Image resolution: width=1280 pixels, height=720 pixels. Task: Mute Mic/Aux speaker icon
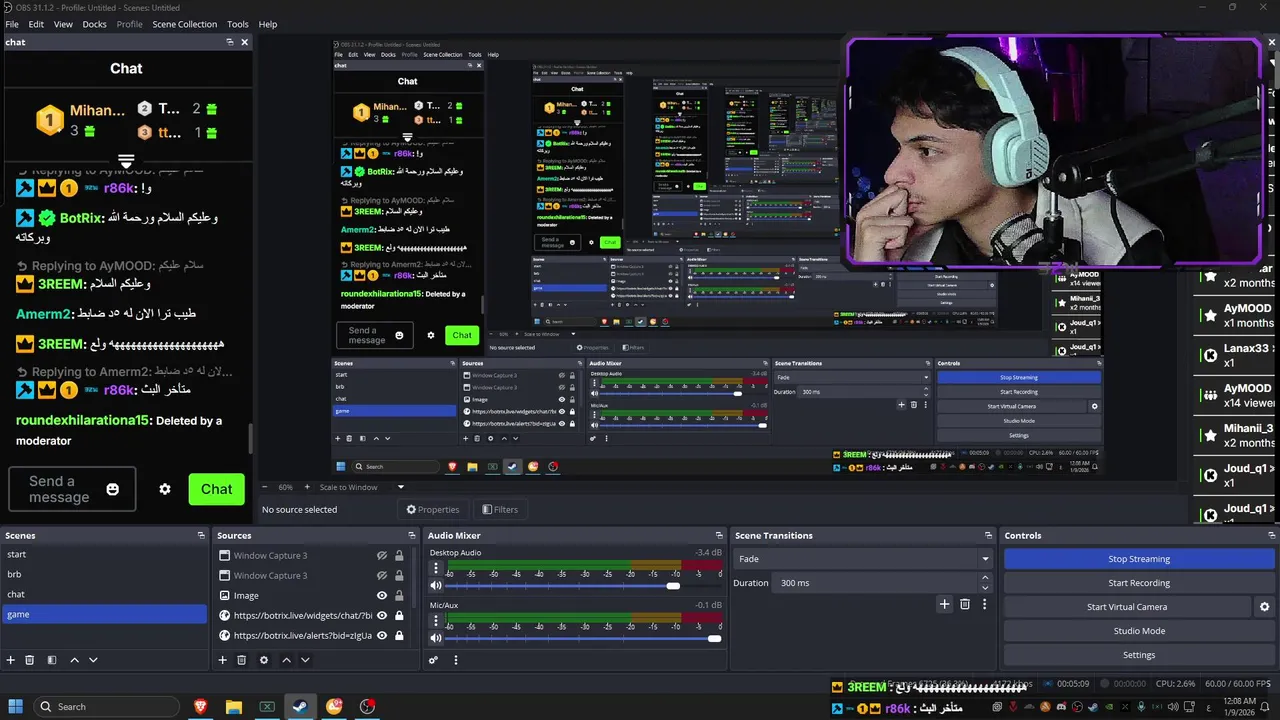pyautogui.click(x=436, y=639)
